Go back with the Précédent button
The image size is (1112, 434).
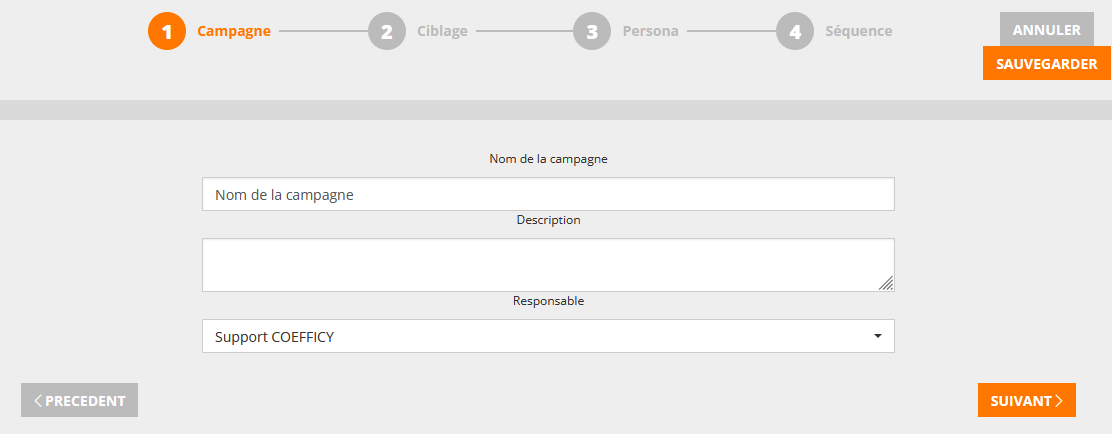[80, 400]
